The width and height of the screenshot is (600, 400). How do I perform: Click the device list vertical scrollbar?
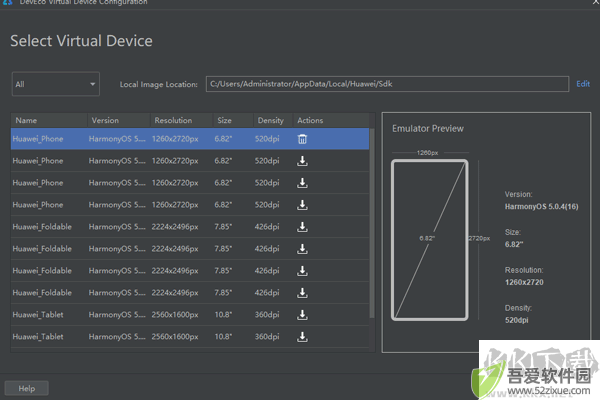coord(372,223)
